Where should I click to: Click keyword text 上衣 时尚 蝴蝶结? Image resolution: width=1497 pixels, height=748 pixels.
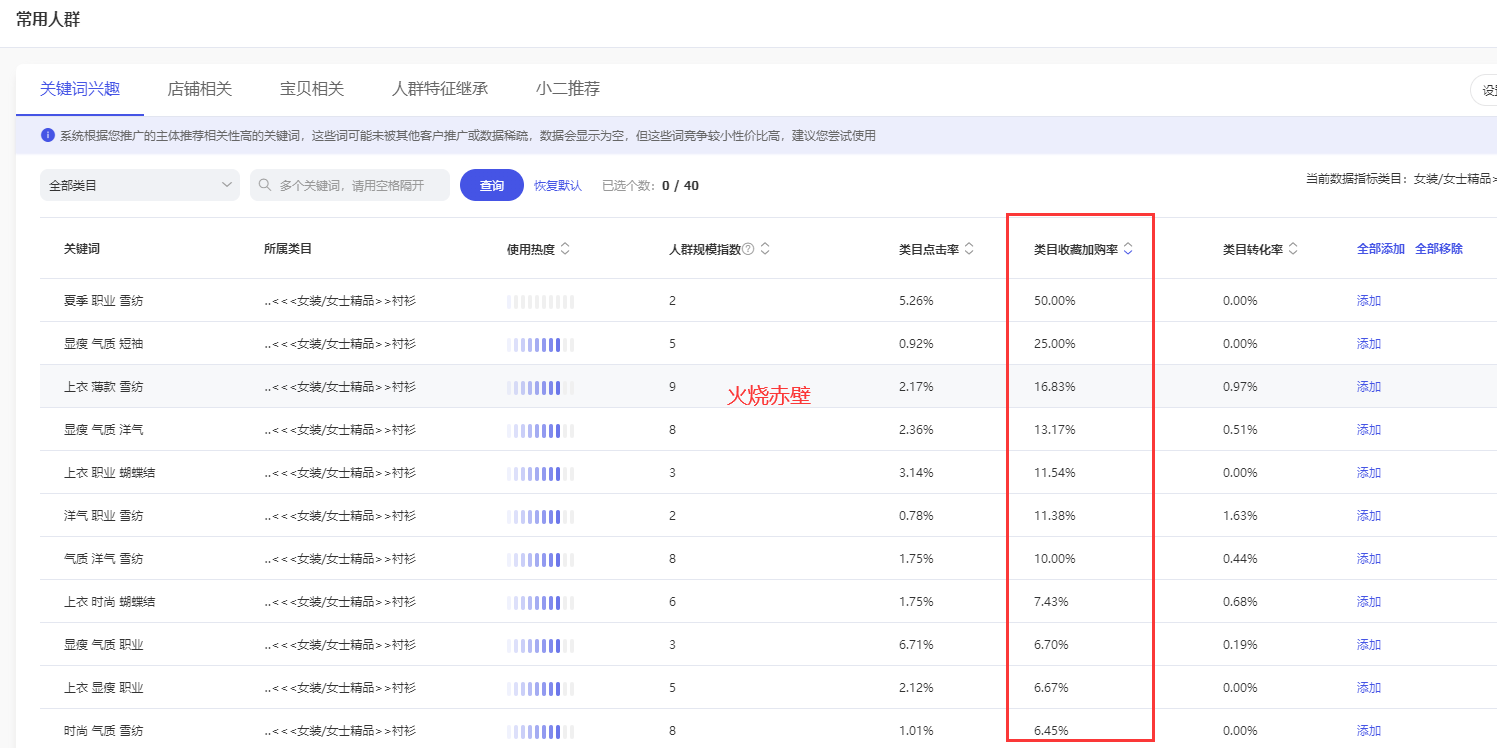tap(109, 602)
